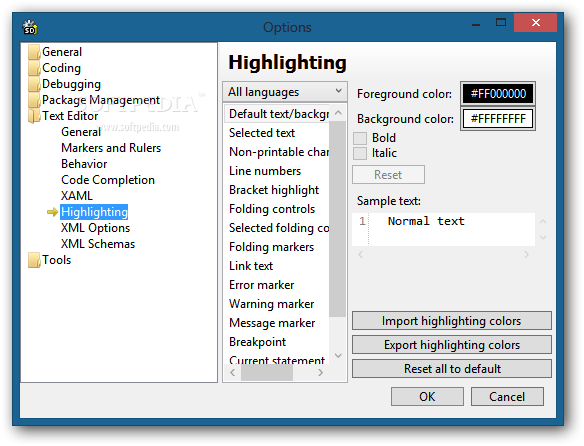
Task: Select Warning marker entry
Action: [x=277, y=304]
